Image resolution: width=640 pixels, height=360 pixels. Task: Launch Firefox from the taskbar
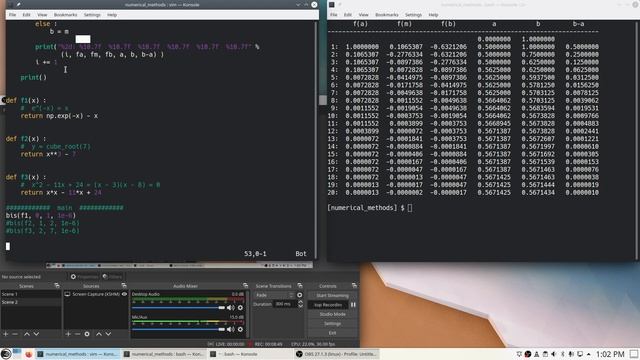(x=29, y=354)
